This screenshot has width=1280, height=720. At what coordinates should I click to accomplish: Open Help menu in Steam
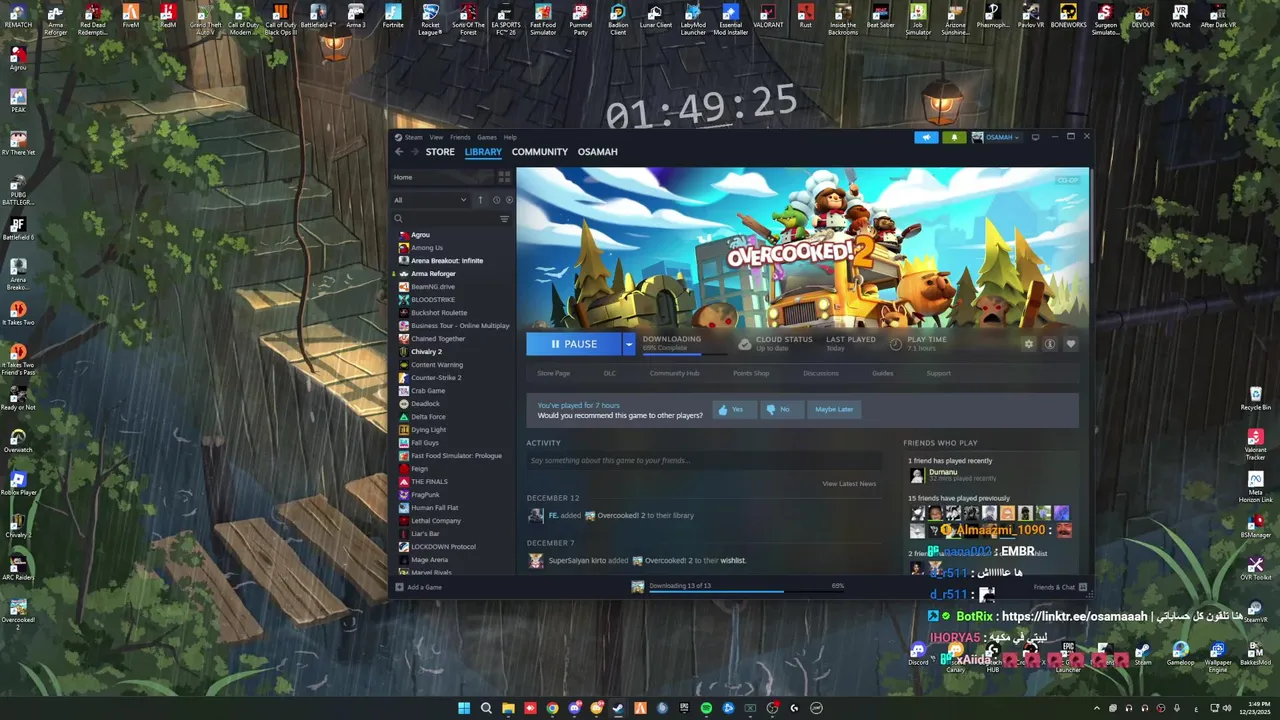pos(510,137)
